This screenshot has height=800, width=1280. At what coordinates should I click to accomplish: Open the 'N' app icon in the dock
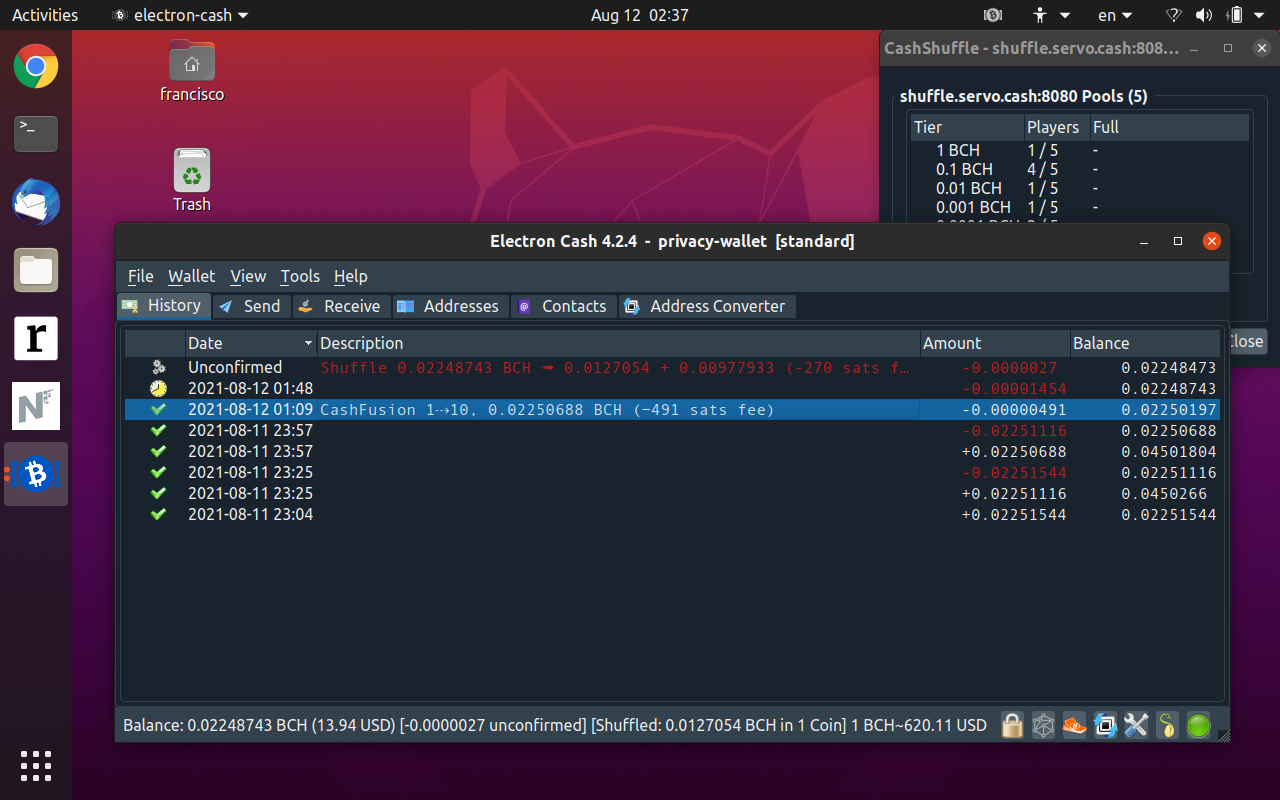coord(36,406)
